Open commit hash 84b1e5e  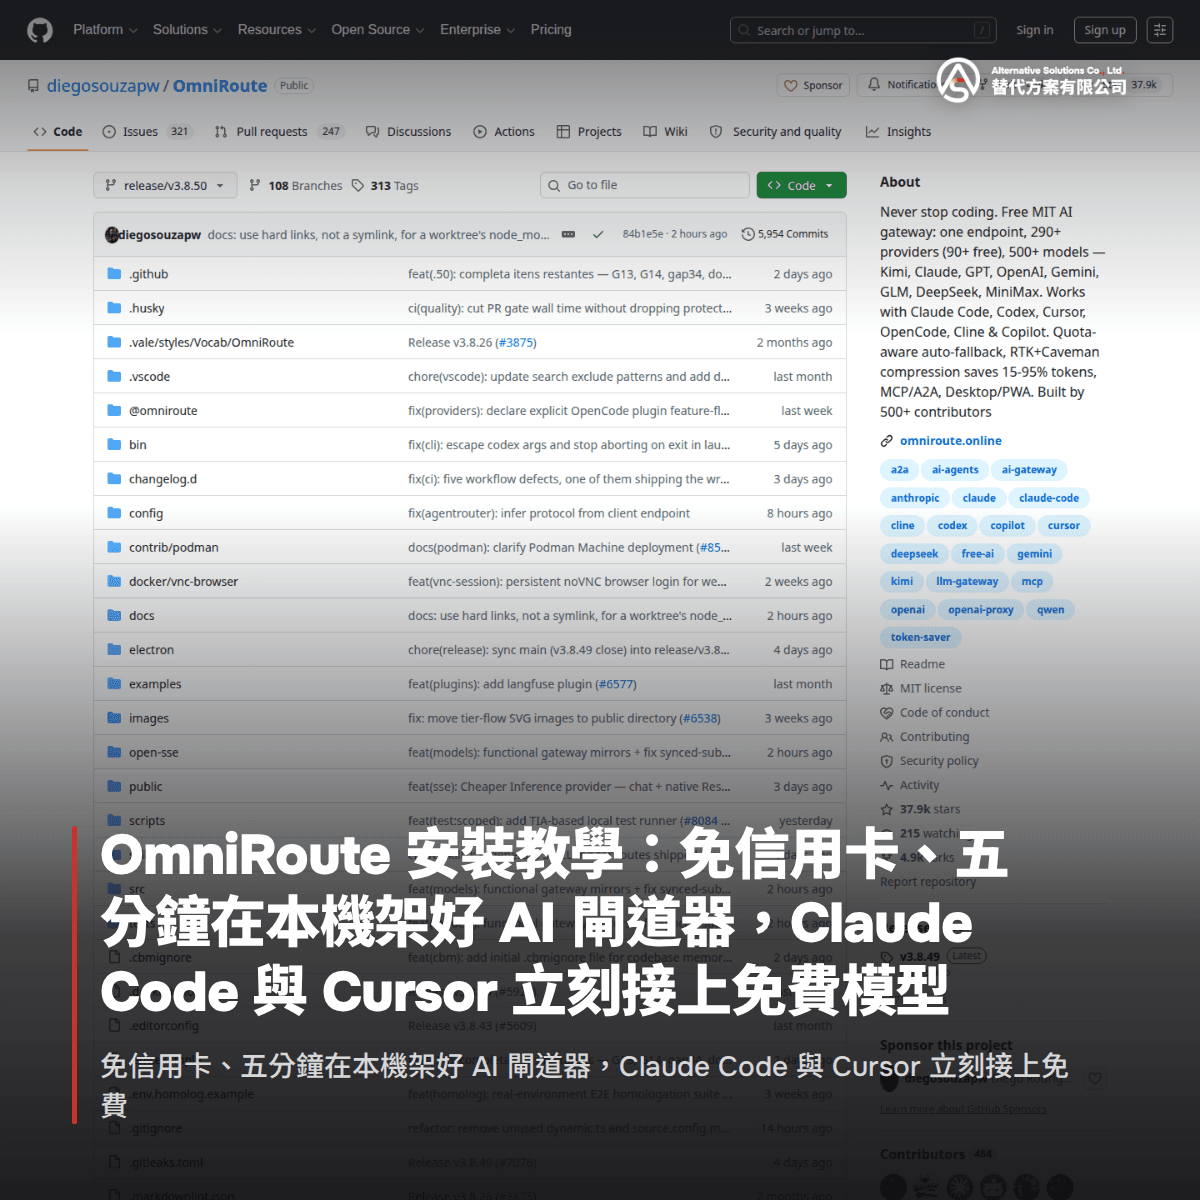[x=643, y=234]
